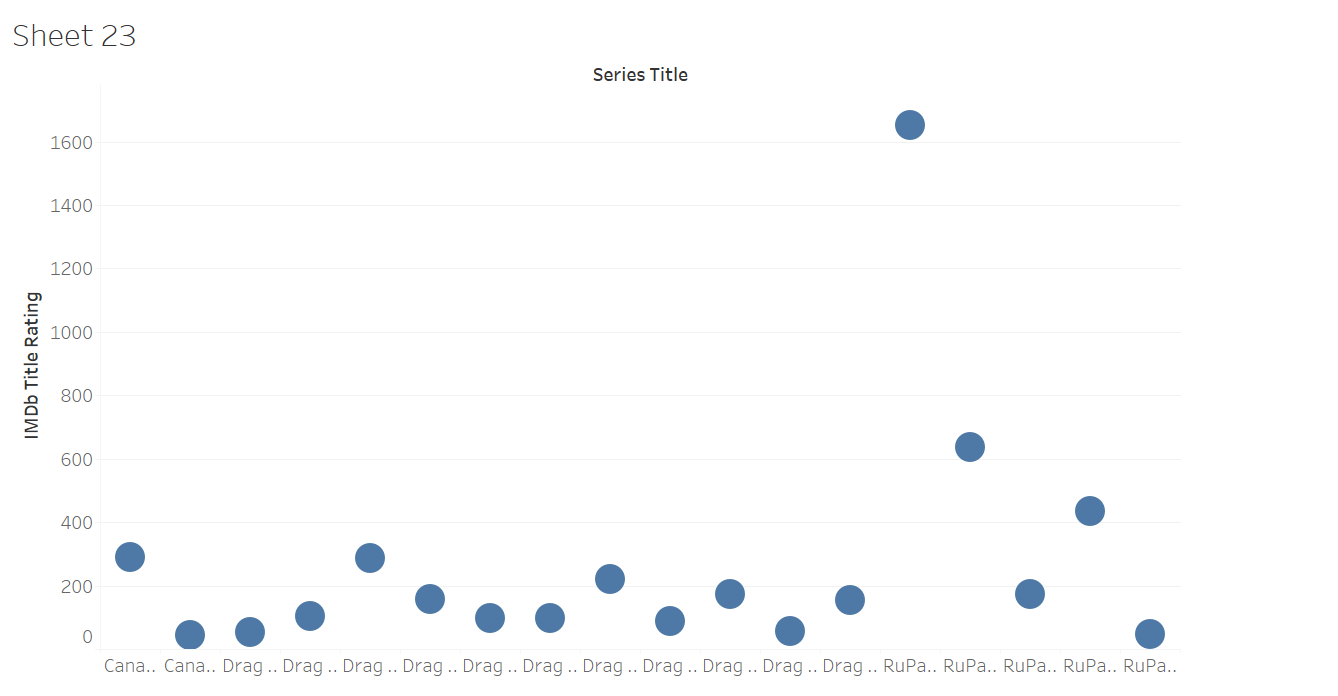Select the rightmost RuPa.. x-axis label
Viewport: 1338px width, 696px height.
[1150, 666]
